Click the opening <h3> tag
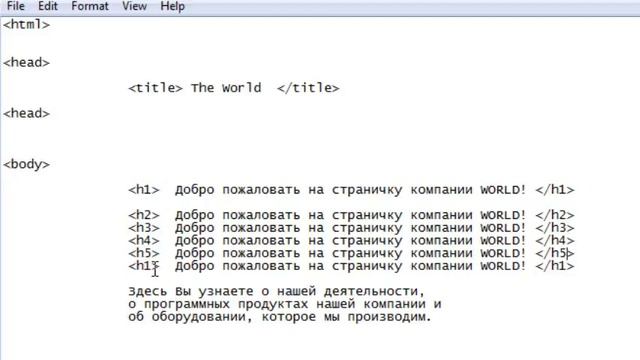 (x=144, y=228)
